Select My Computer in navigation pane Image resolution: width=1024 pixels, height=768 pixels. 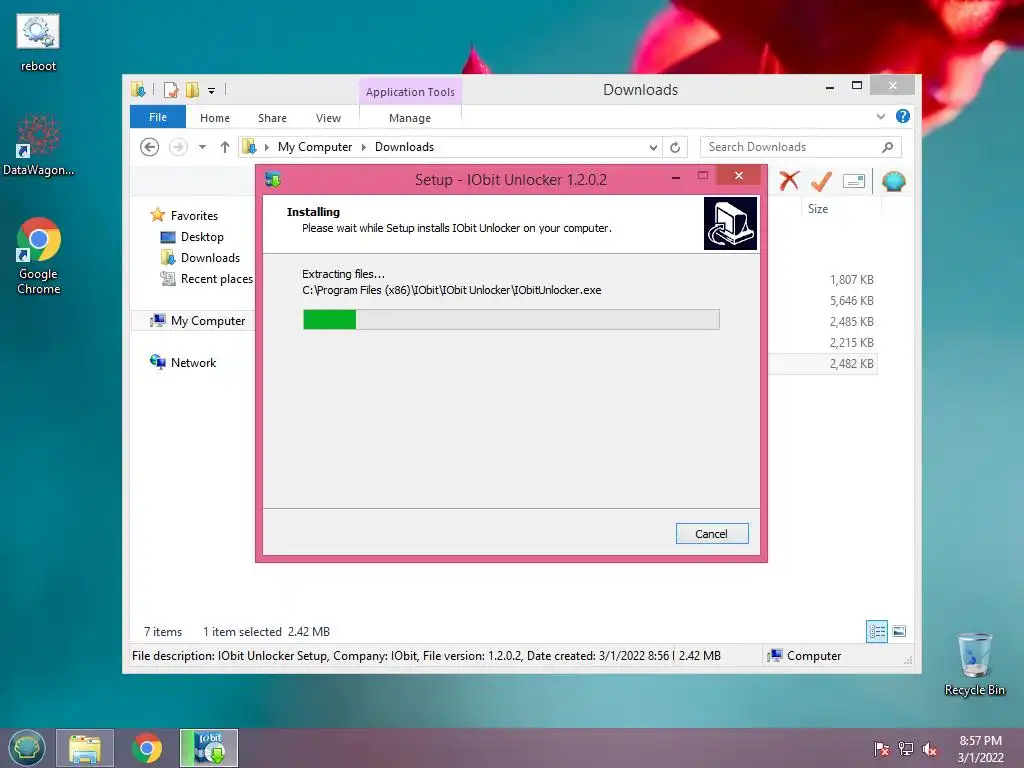208,321
